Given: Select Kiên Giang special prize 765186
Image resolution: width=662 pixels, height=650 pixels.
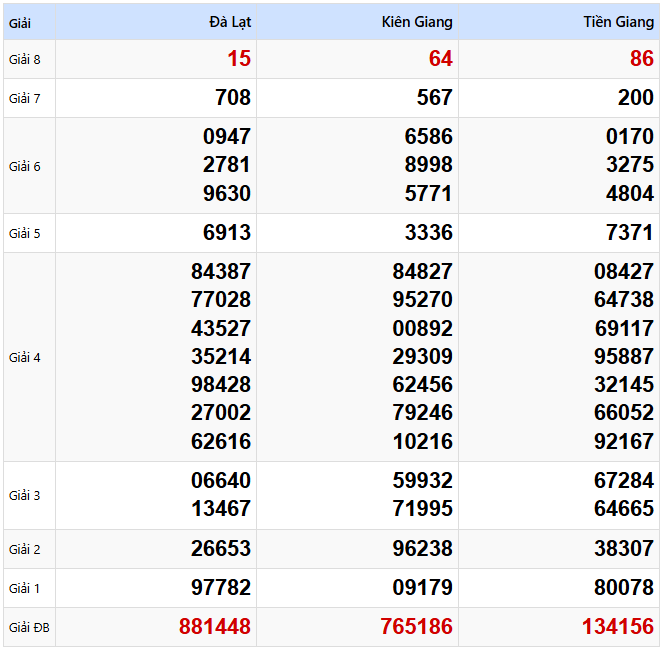Looking at the screenshot, I should coord(416,627).
